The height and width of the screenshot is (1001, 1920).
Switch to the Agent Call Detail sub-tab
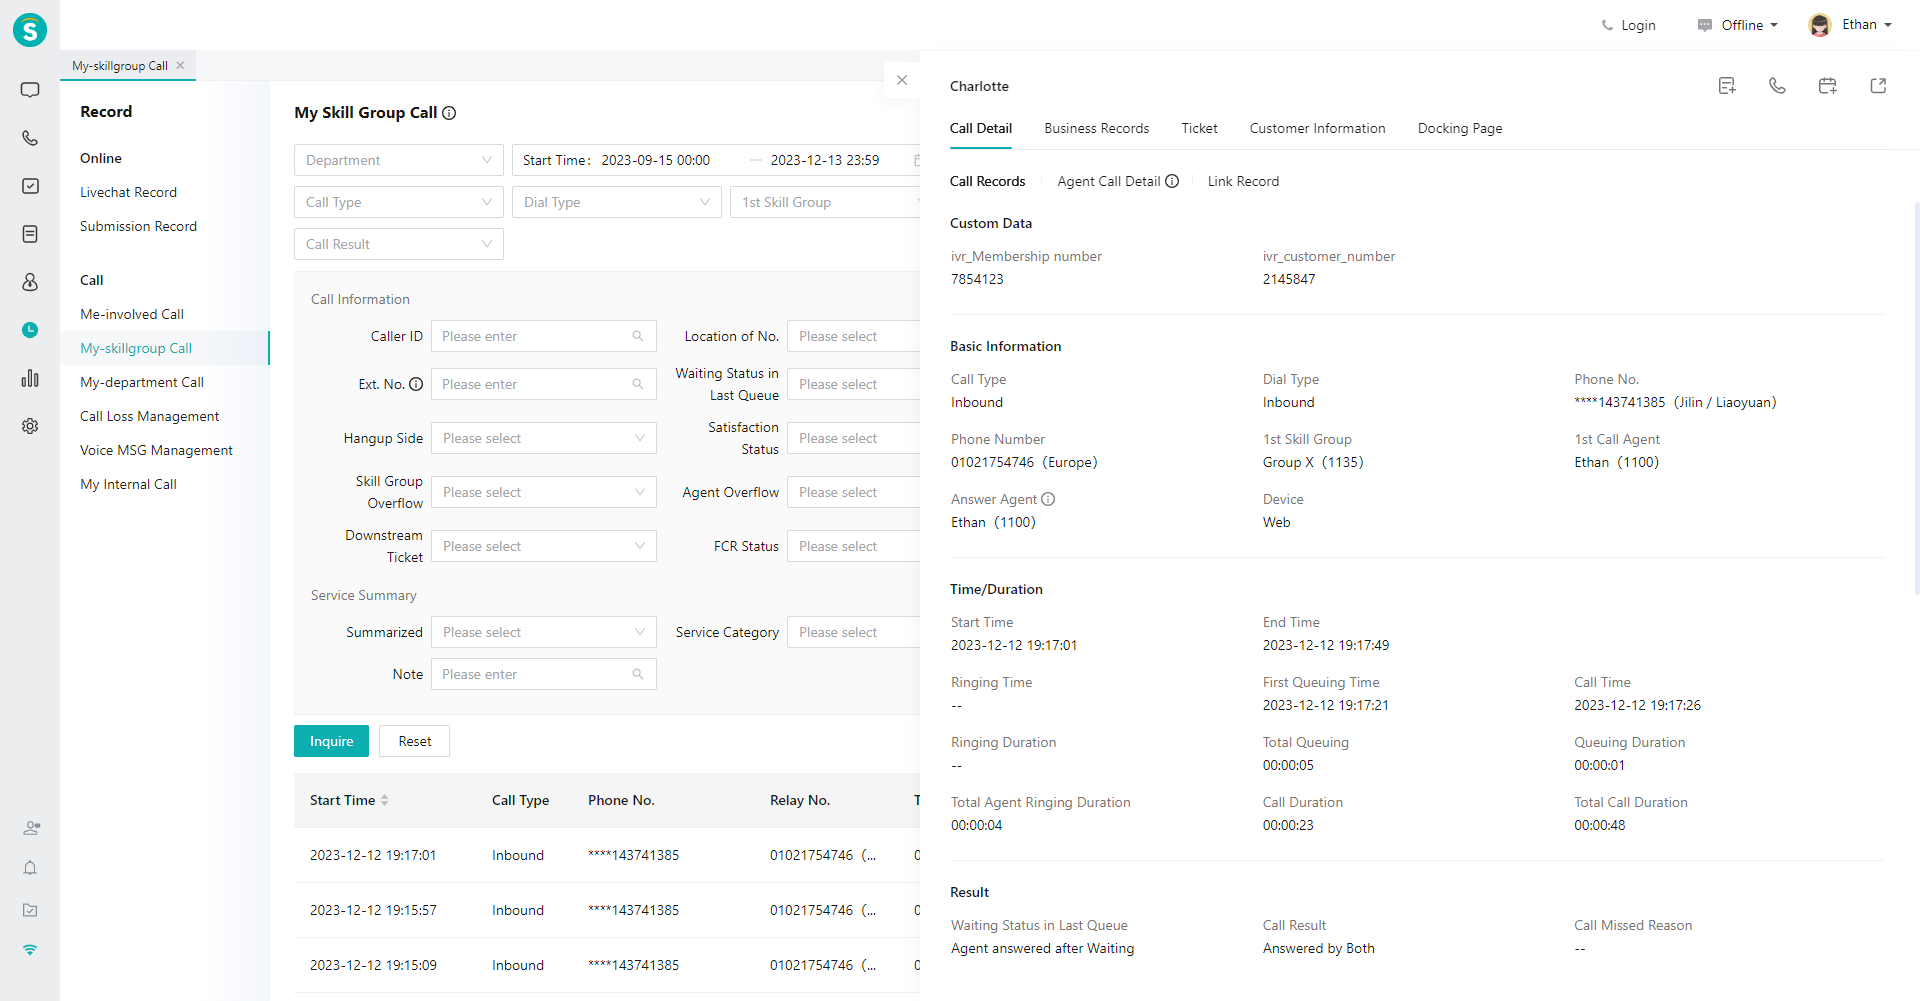click(1108, 181)
